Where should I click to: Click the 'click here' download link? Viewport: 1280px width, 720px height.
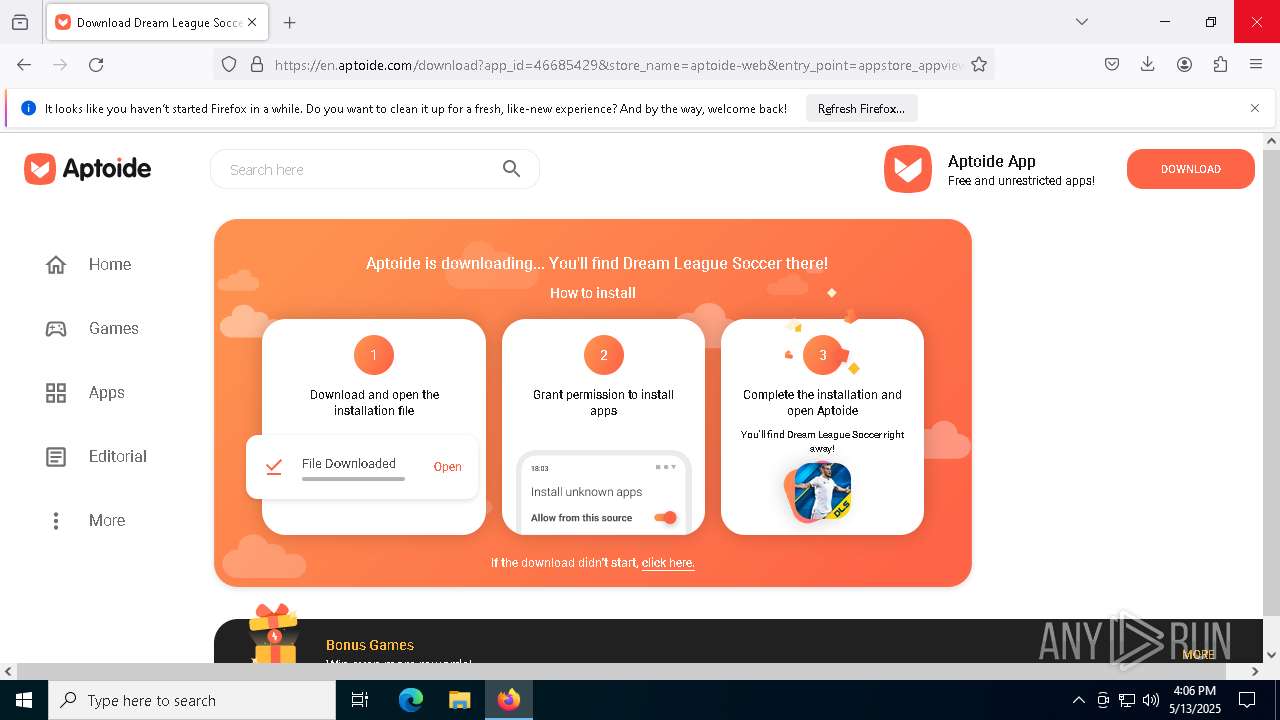click(668, 563)
